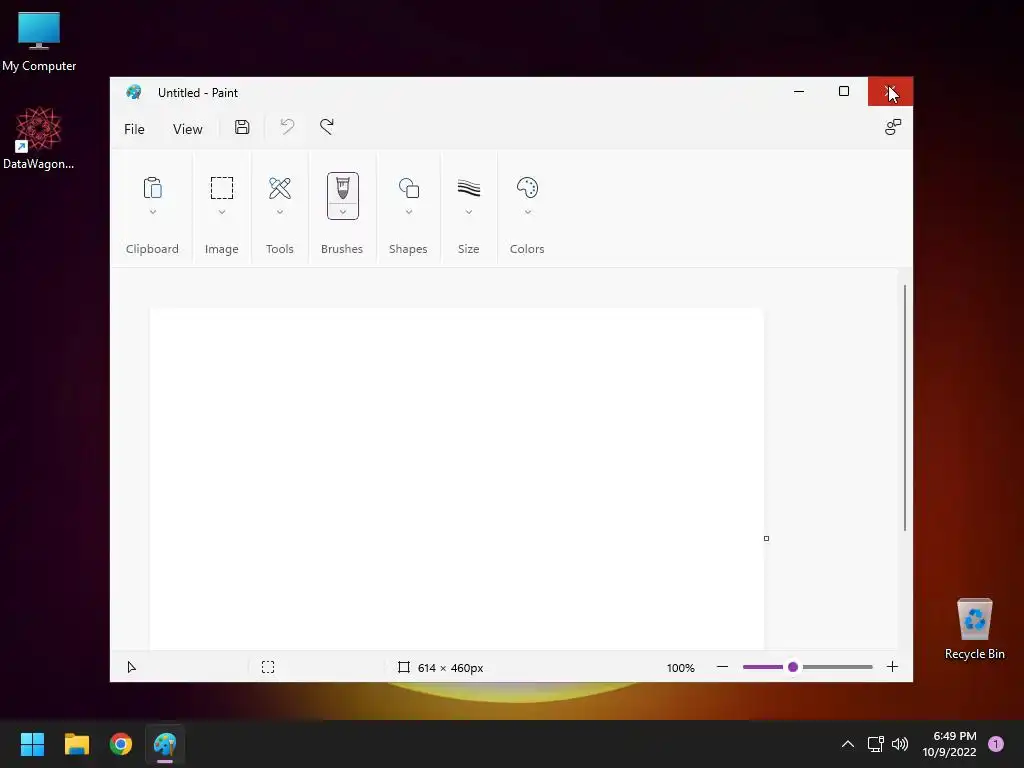Click the Size line thickness icon
Viewport: 1024px width, 768px height.
pyautogui.click(x=469, y=188)
